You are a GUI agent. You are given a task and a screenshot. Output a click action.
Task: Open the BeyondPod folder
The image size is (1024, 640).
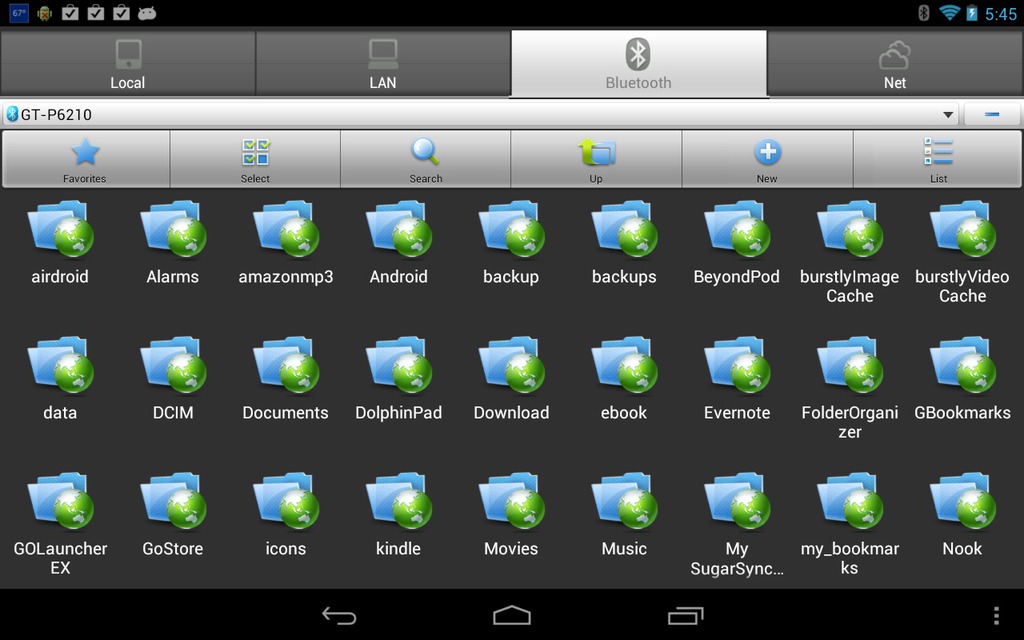(x=737, y=242)
